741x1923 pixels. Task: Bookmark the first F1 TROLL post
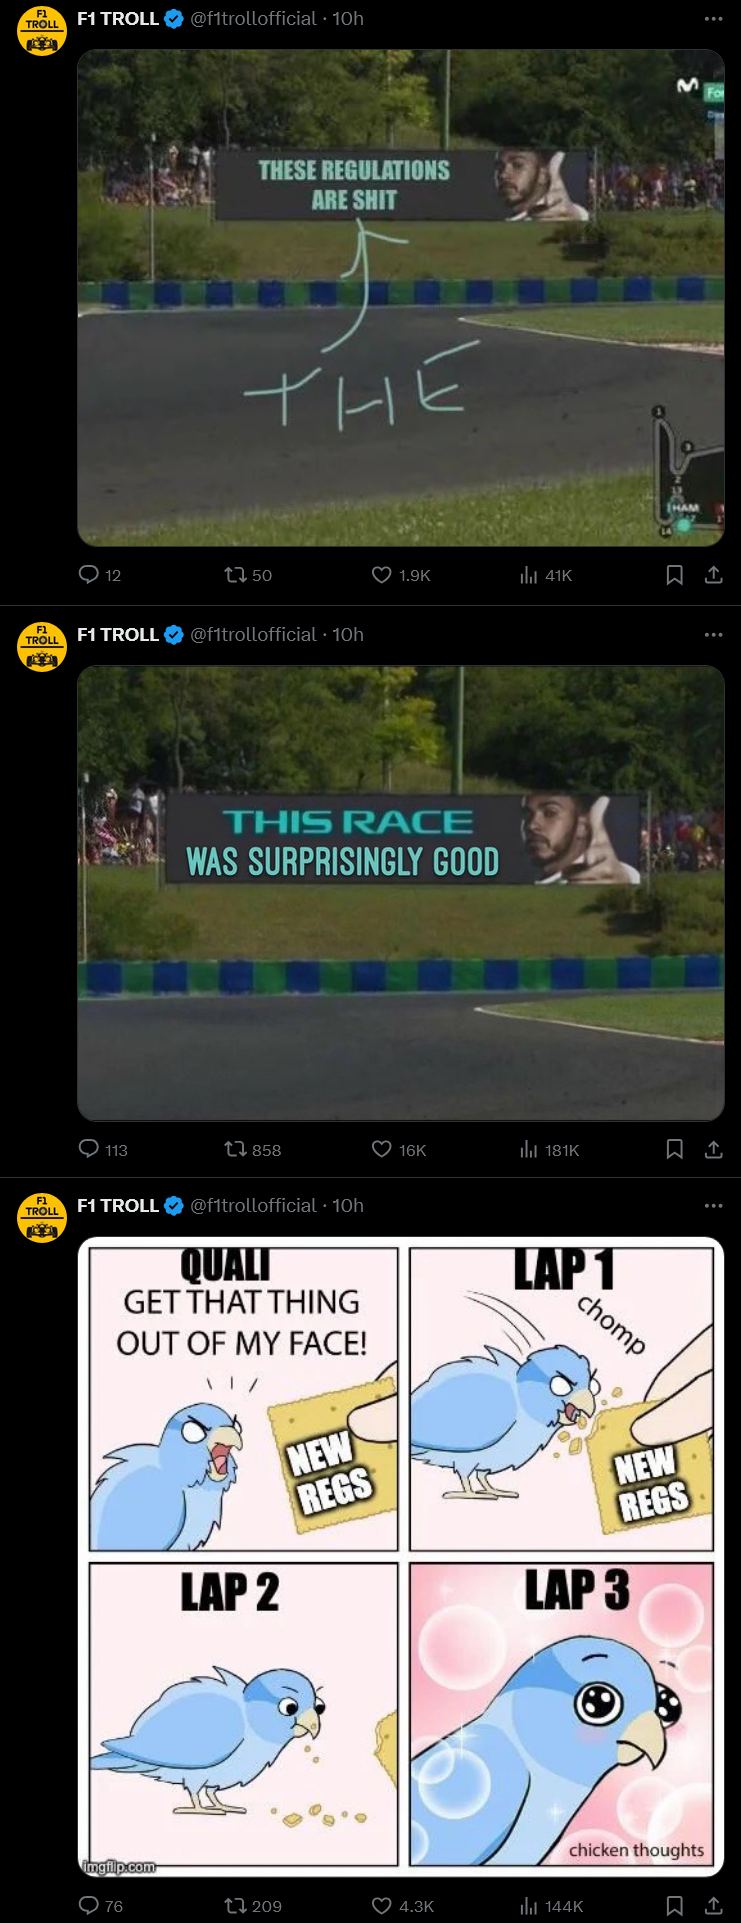click(x=675, y=575)
